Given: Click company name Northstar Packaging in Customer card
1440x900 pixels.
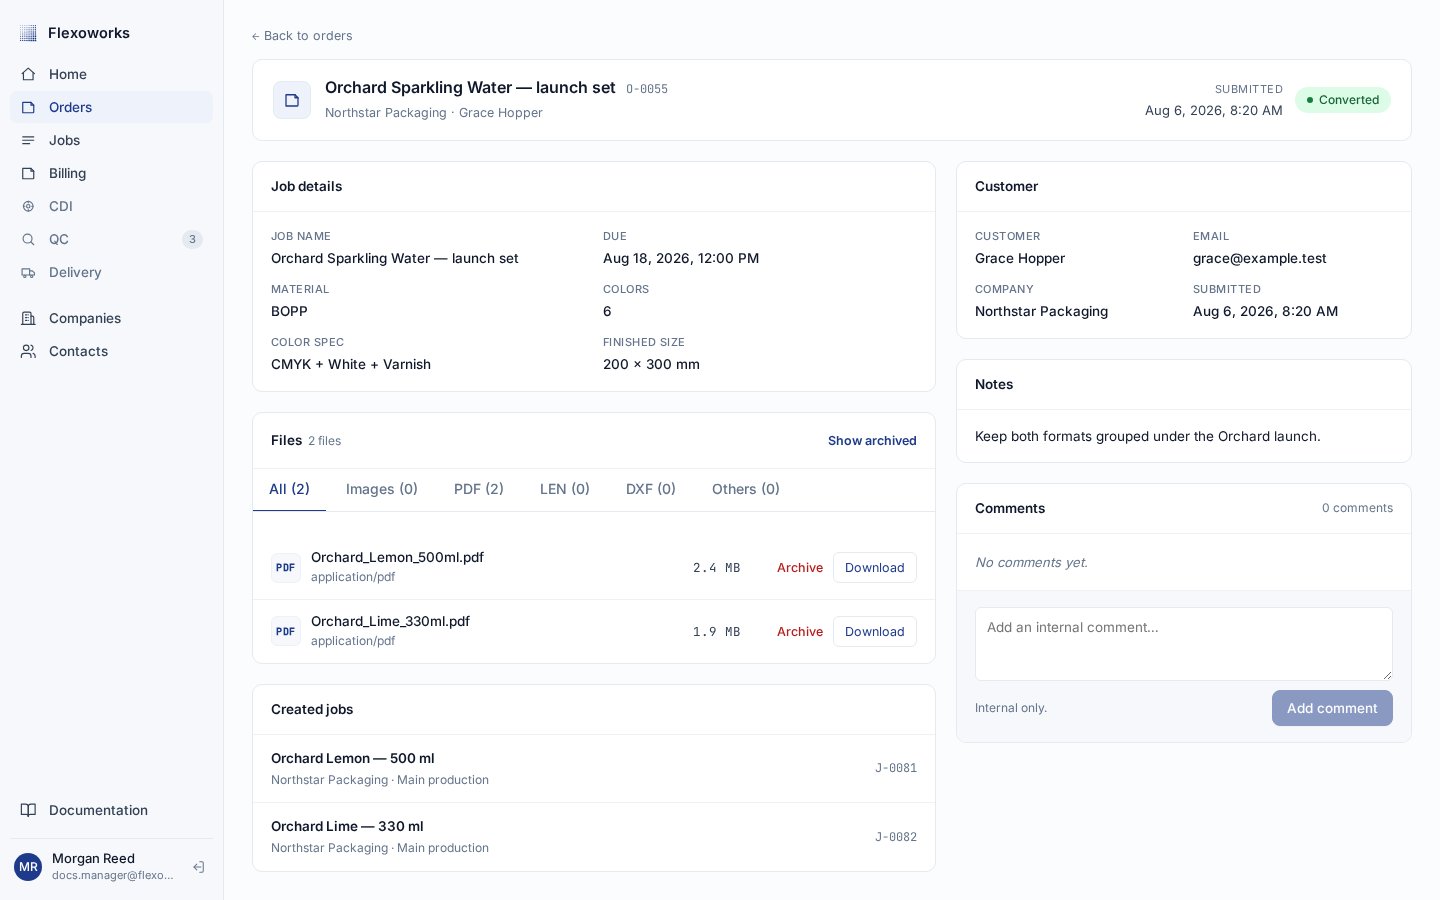Looking at the screenshot, I should pyautogui.click(x=1041, y=311).
